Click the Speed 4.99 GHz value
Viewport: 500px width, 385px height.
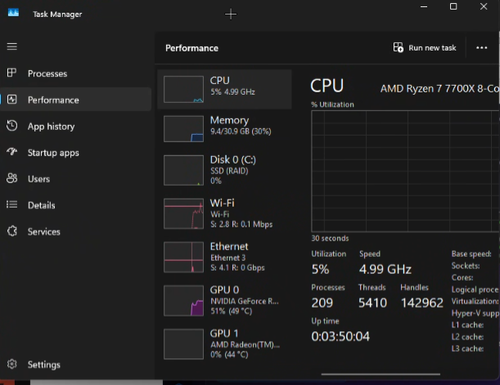pos(385,269)
